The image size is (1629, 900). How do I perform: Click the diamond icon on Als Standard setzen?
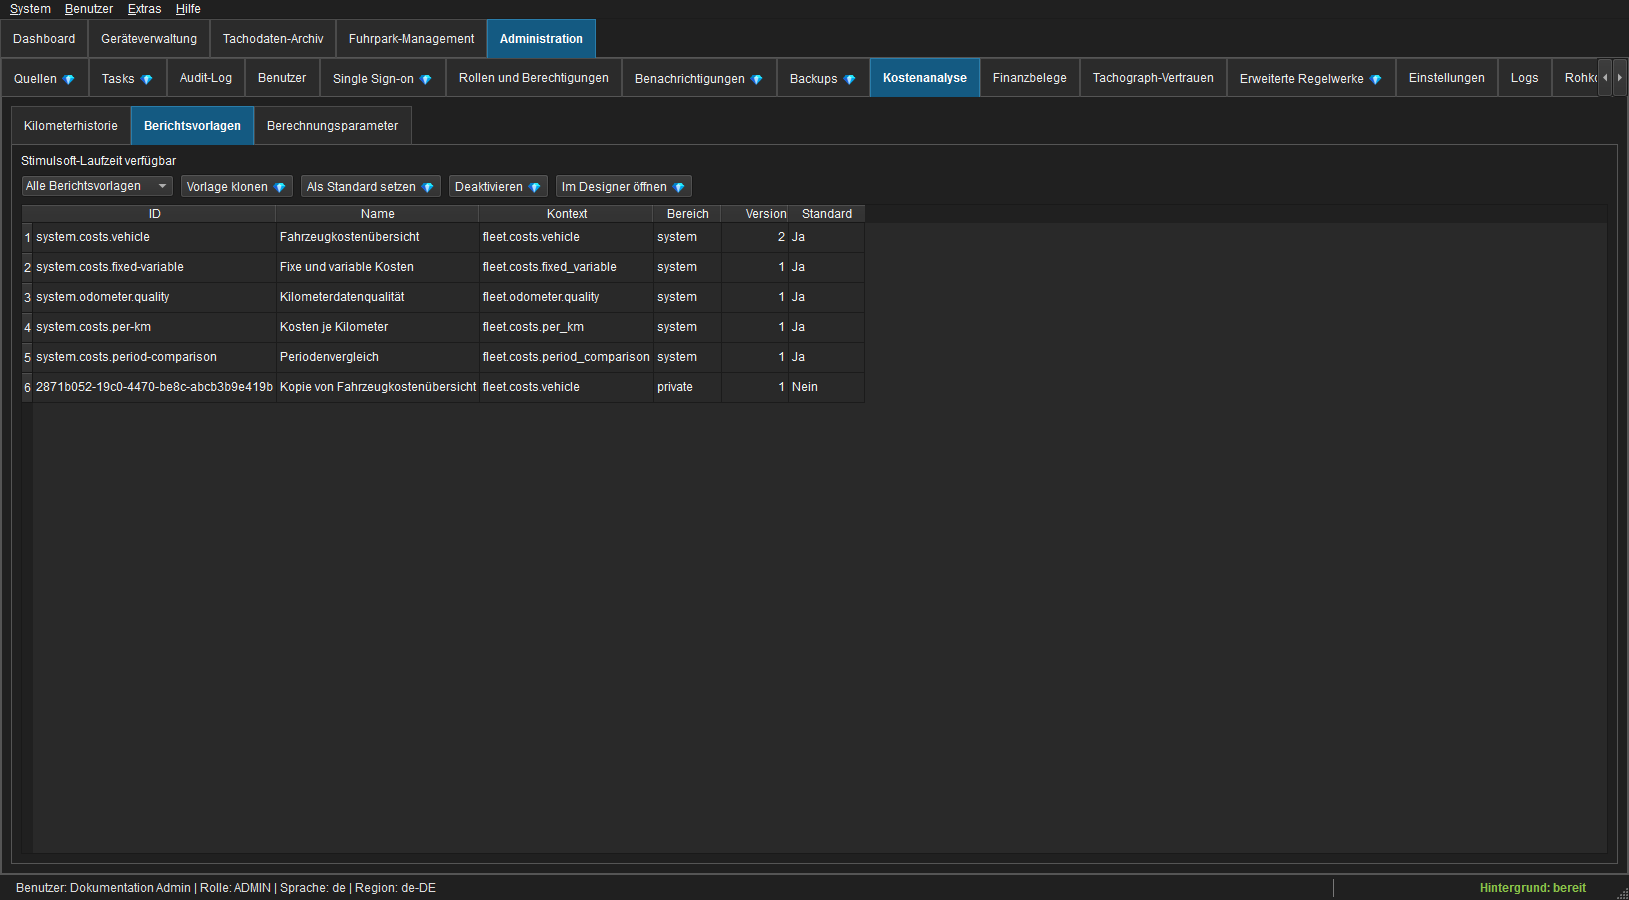[428, 187]
